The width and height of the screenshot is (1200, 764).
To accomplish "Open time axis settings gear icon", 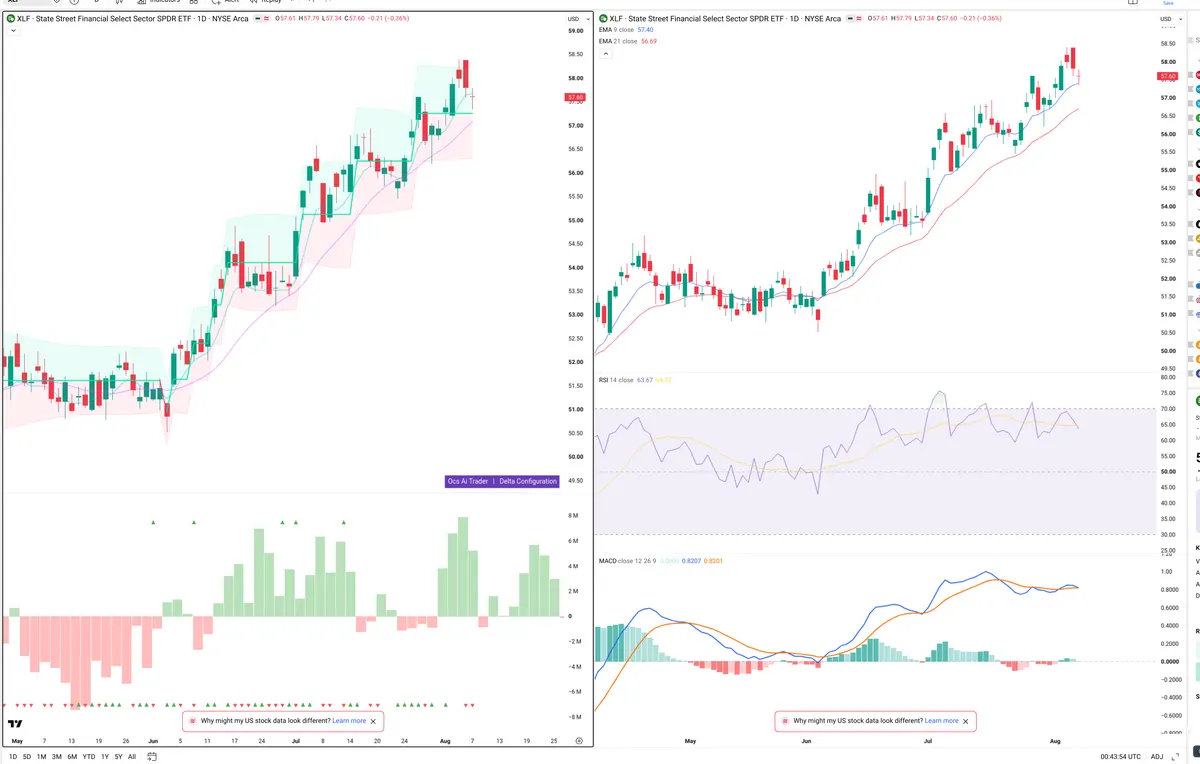I will (x=579, y=741).
